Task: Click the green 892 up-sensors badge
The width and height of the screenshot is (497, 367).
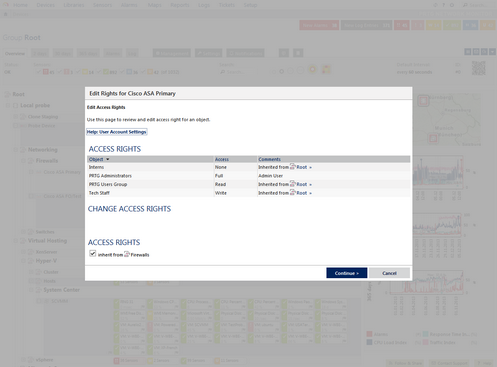Action: tap(452, 25)
